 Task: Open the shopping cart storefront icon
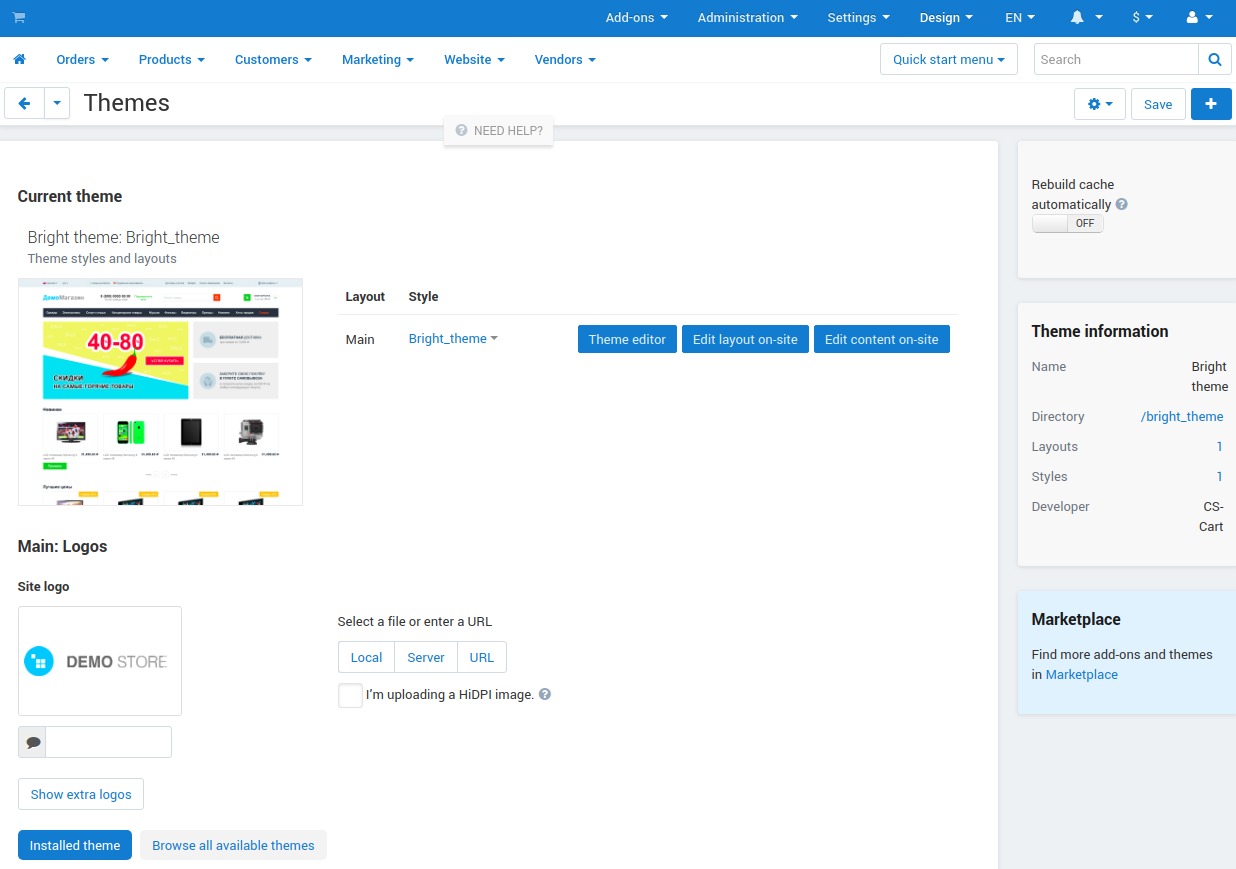coord(19,18)
